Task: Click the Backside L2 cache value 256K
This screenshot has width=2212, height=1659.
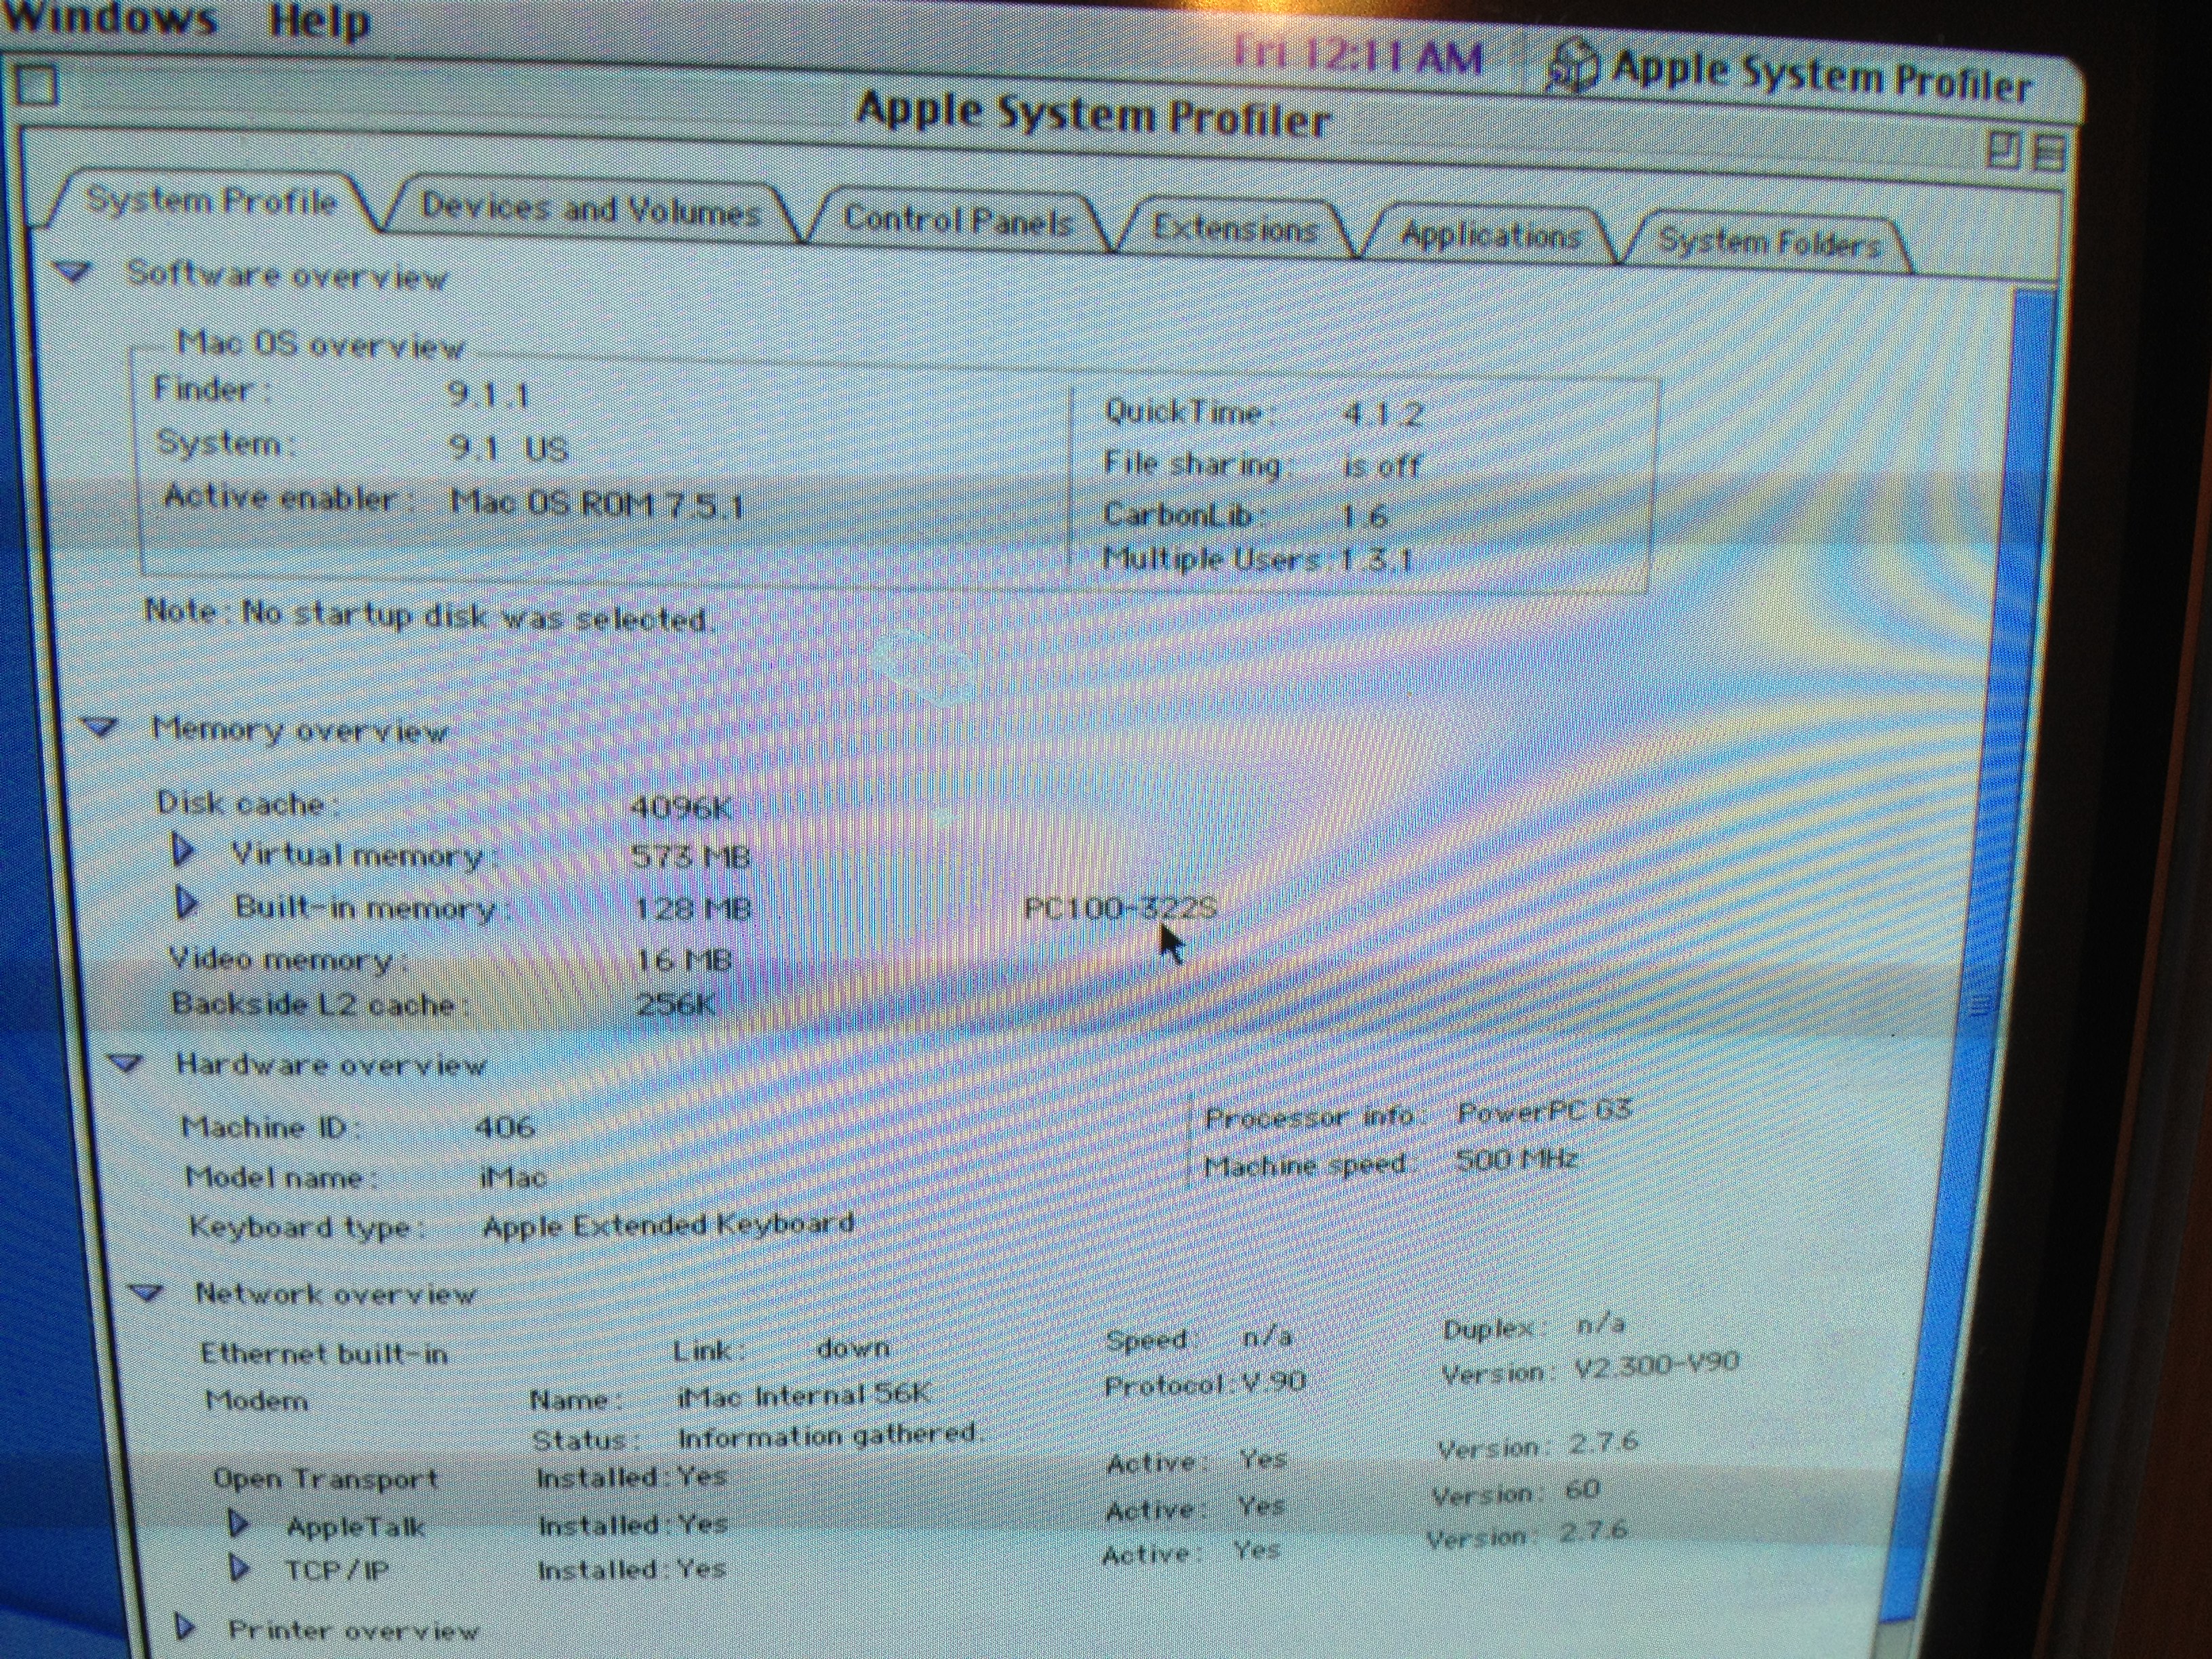Action: click(x=676, y=1003)
